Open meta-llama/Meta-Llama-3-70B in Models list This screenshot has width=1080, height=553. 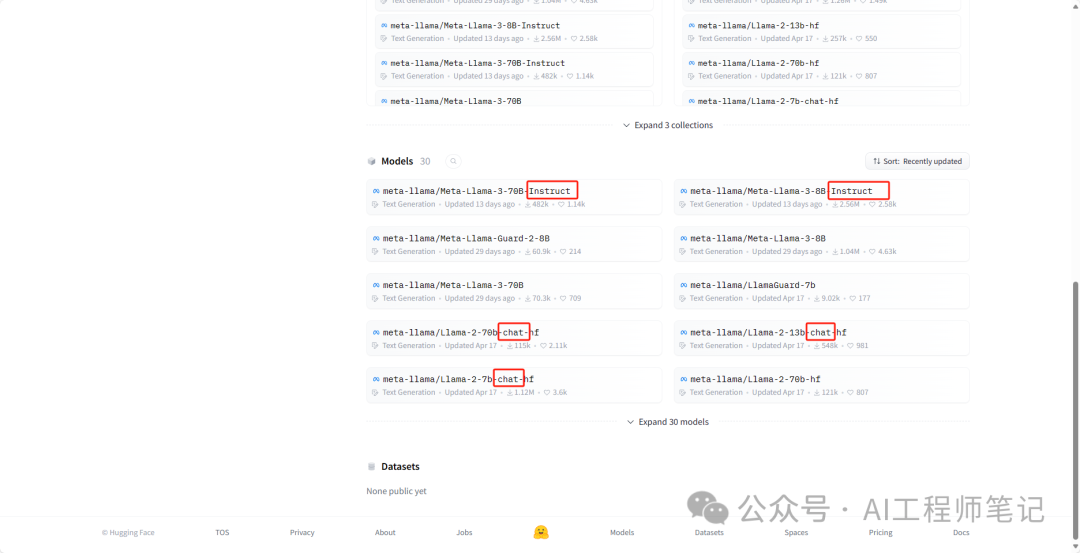(514, 291)
